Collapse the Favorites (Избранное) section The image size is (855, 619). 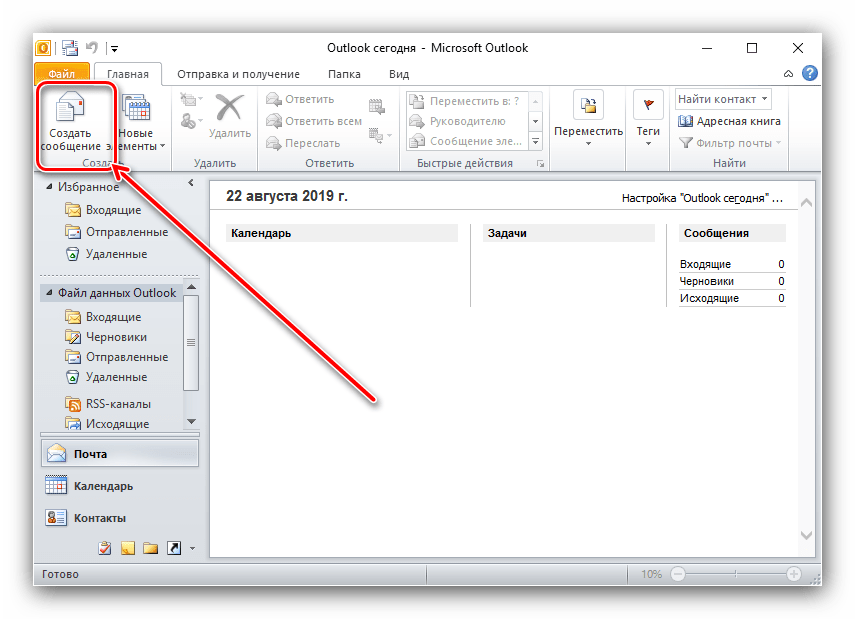pos(48,187)
